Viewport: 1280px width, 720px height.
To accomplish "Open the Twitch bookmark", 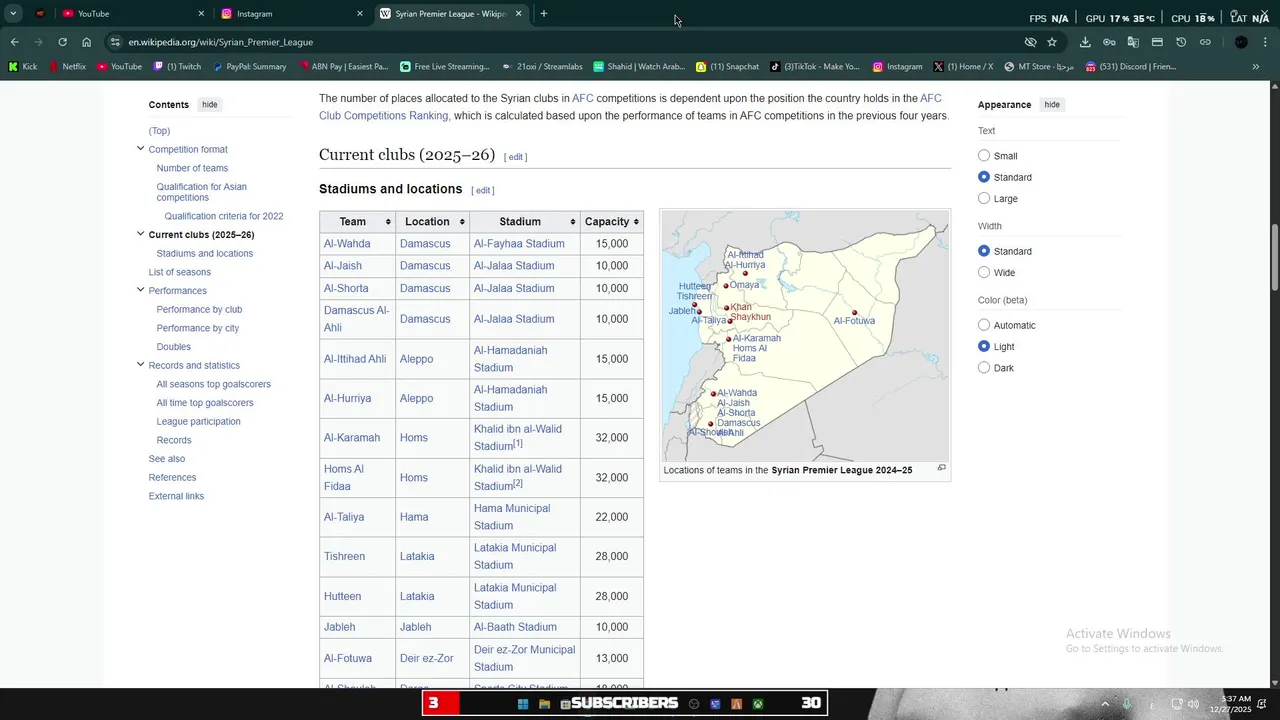I will click(177, 67).
